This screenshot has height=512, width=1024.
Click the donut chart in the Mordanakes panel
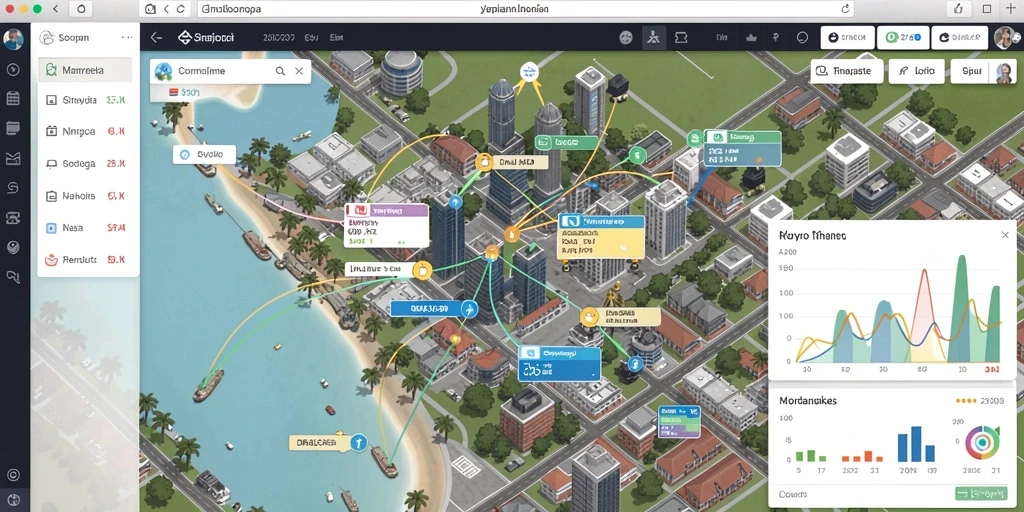(x=983, y=442)
